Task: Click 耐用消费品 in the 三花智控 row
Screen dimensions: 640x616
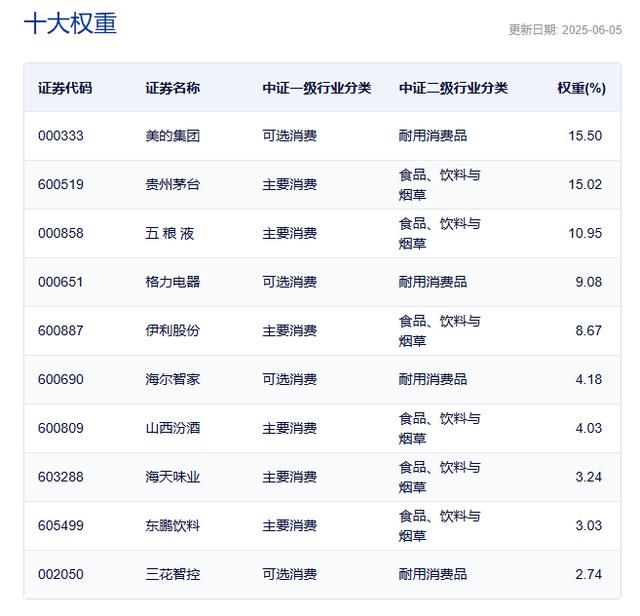Action: (x=433, y=575)
